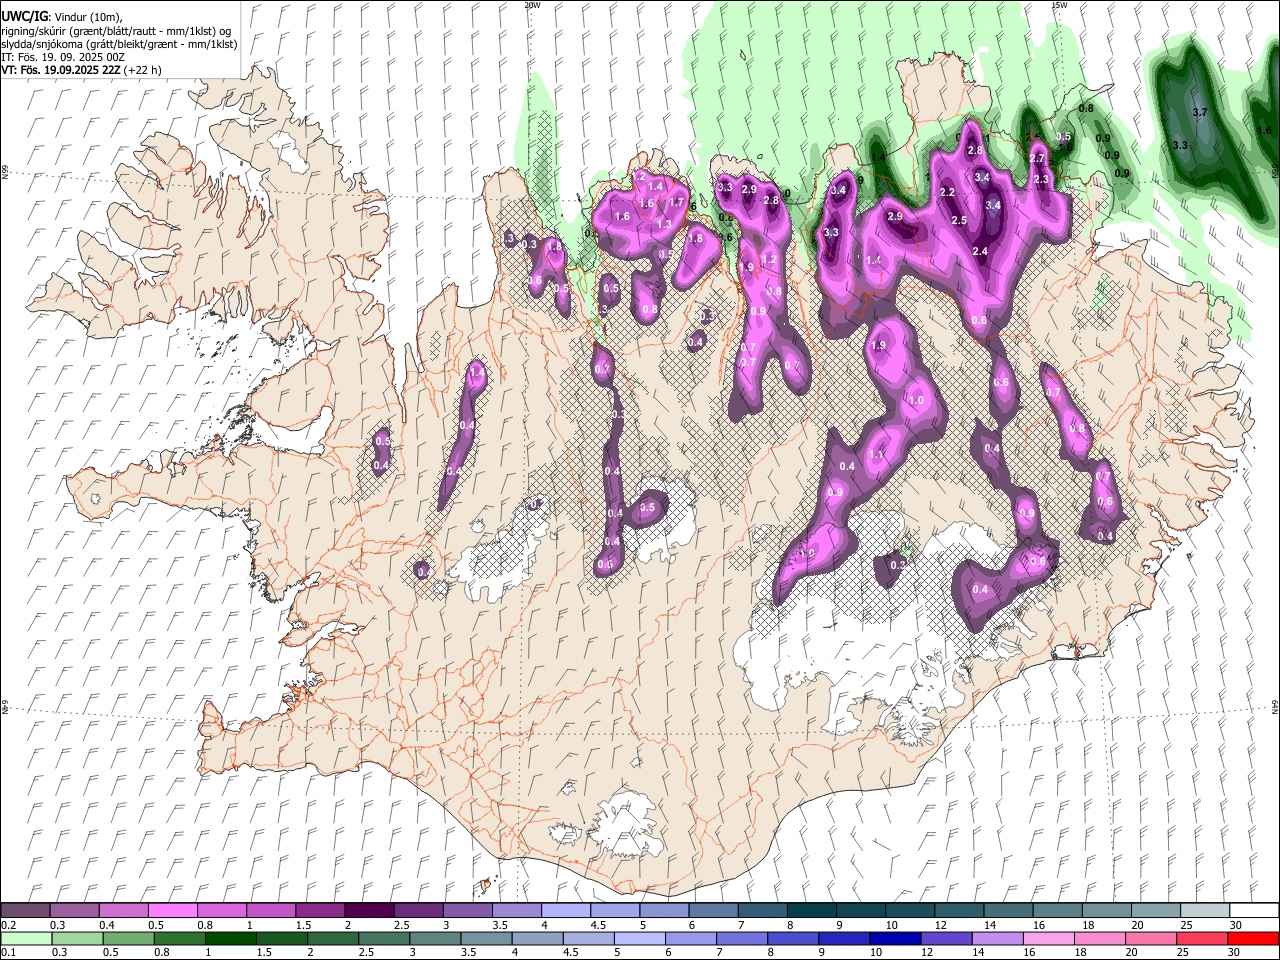Click the '1.7' precipitation value on the map

676,202
